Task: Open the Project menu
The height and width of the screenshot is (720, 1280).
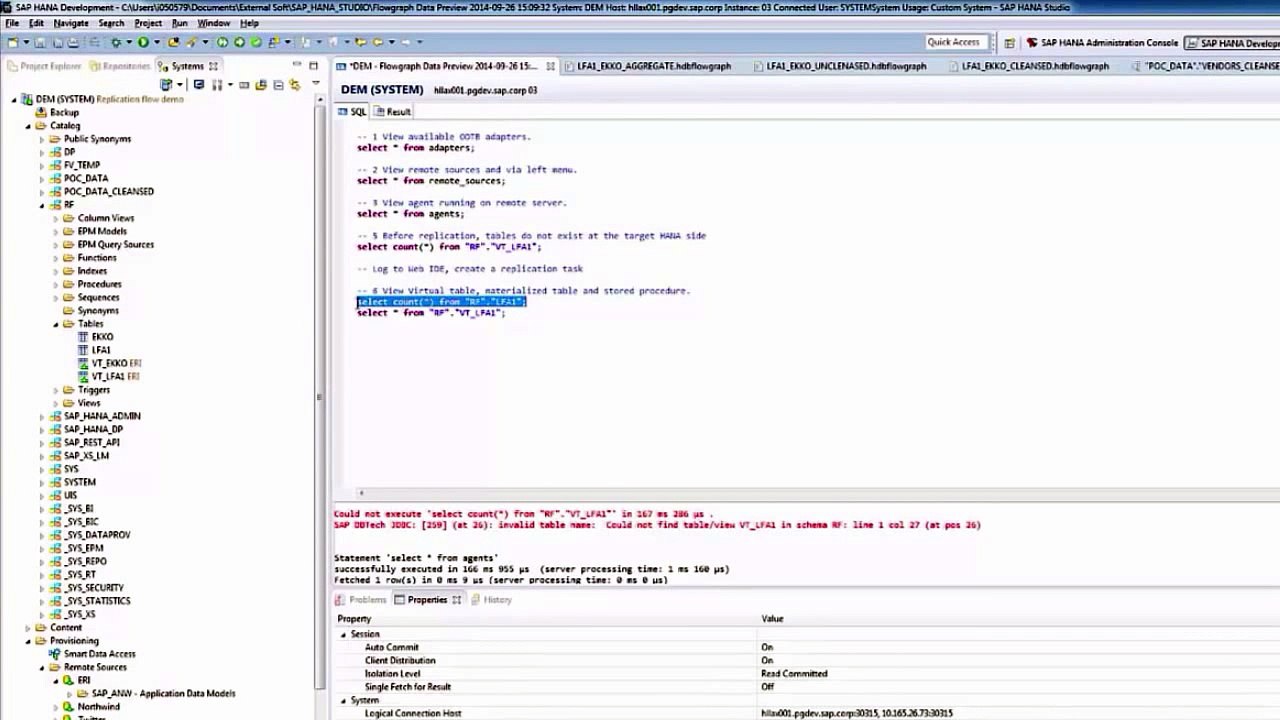Action: click(x=148, y=23)
